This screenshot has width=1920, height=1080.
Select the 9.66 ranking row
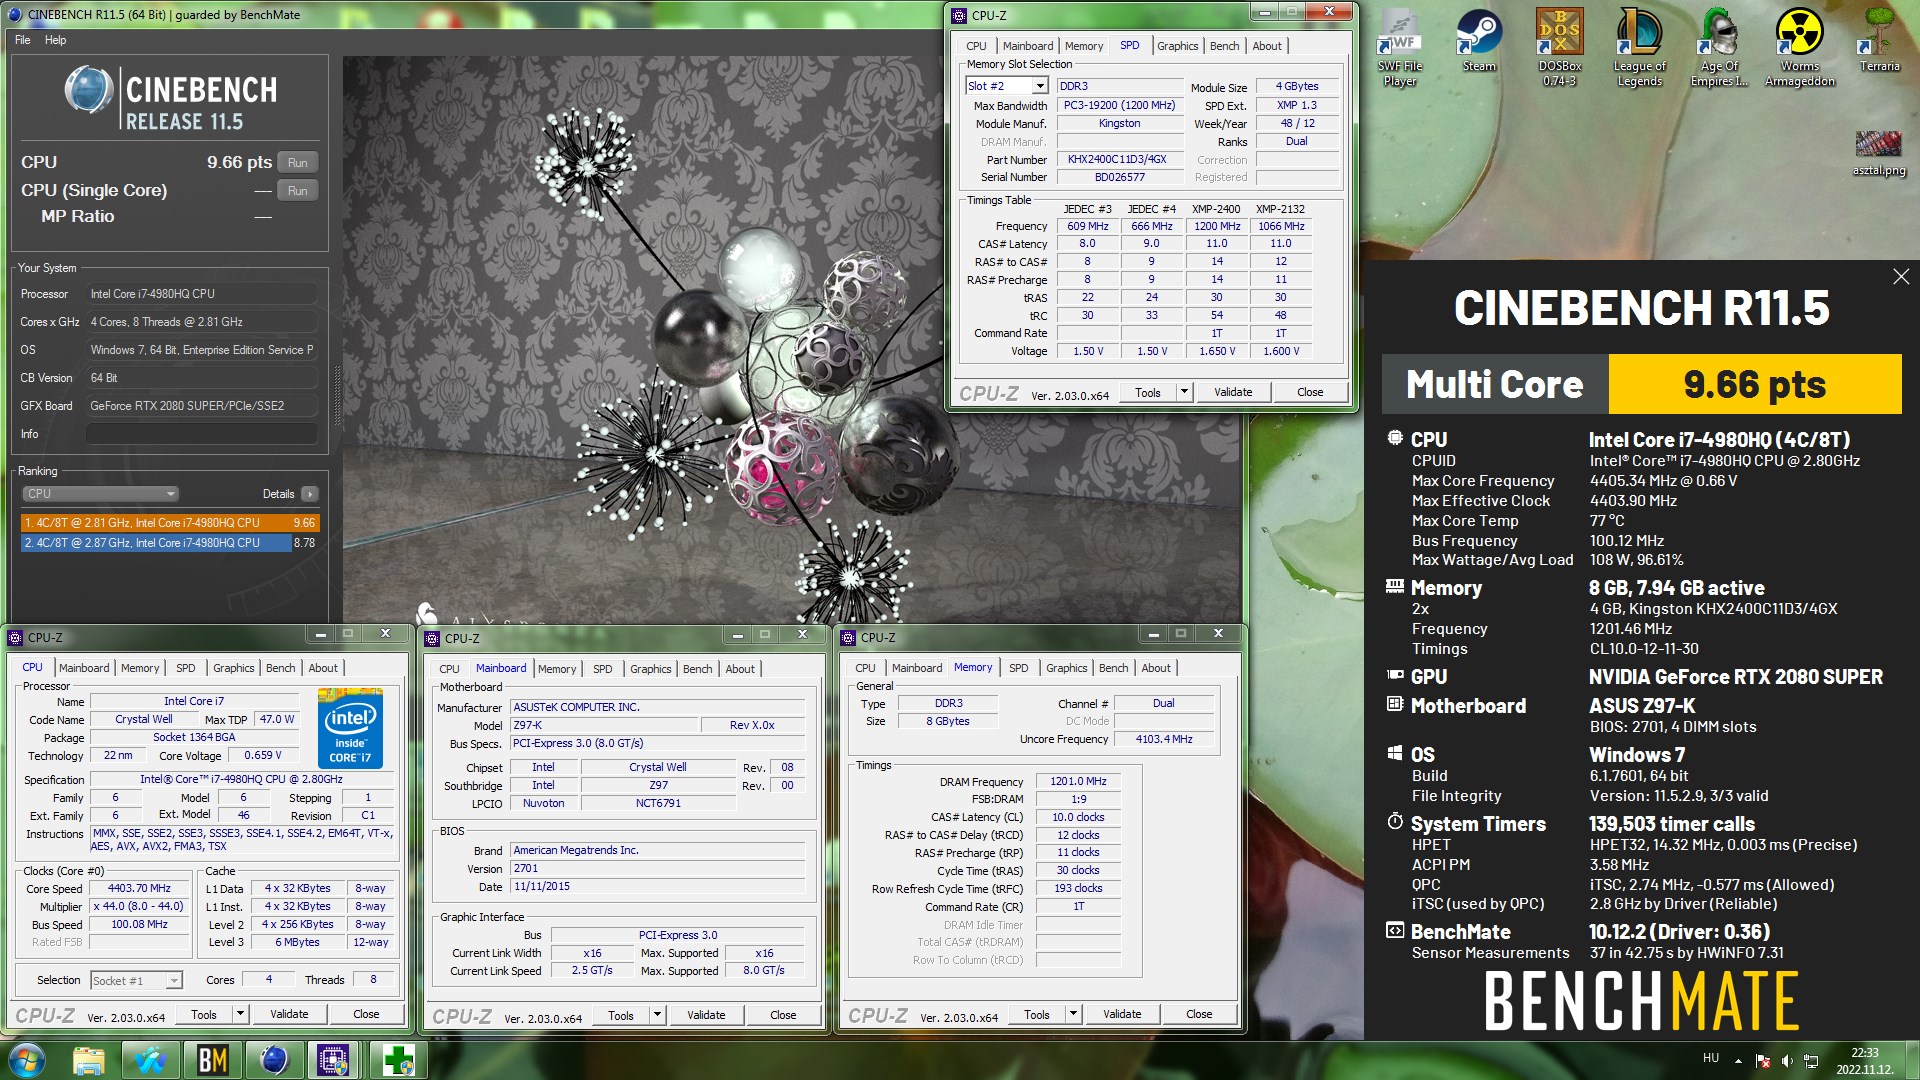169,523
